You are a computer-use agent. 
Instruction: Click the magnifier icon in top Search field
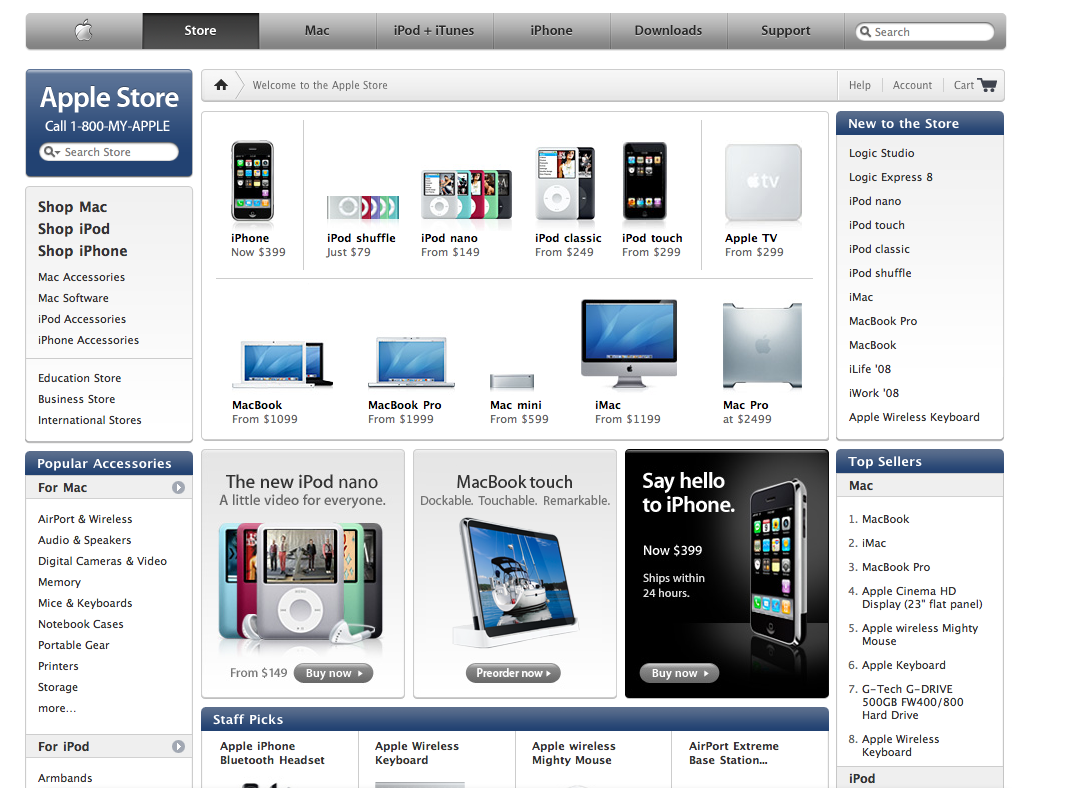[x=866, y=32]
